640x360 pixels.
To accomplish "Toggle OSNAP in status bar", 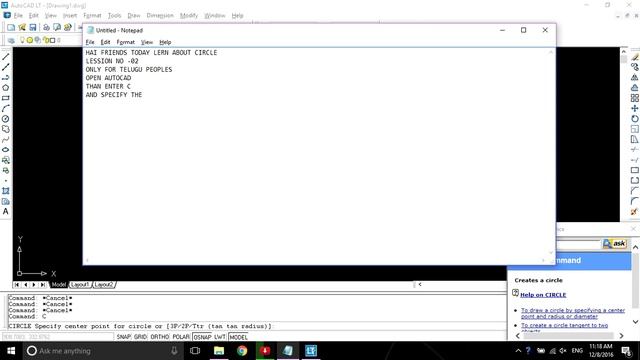I will coord(202,337).
